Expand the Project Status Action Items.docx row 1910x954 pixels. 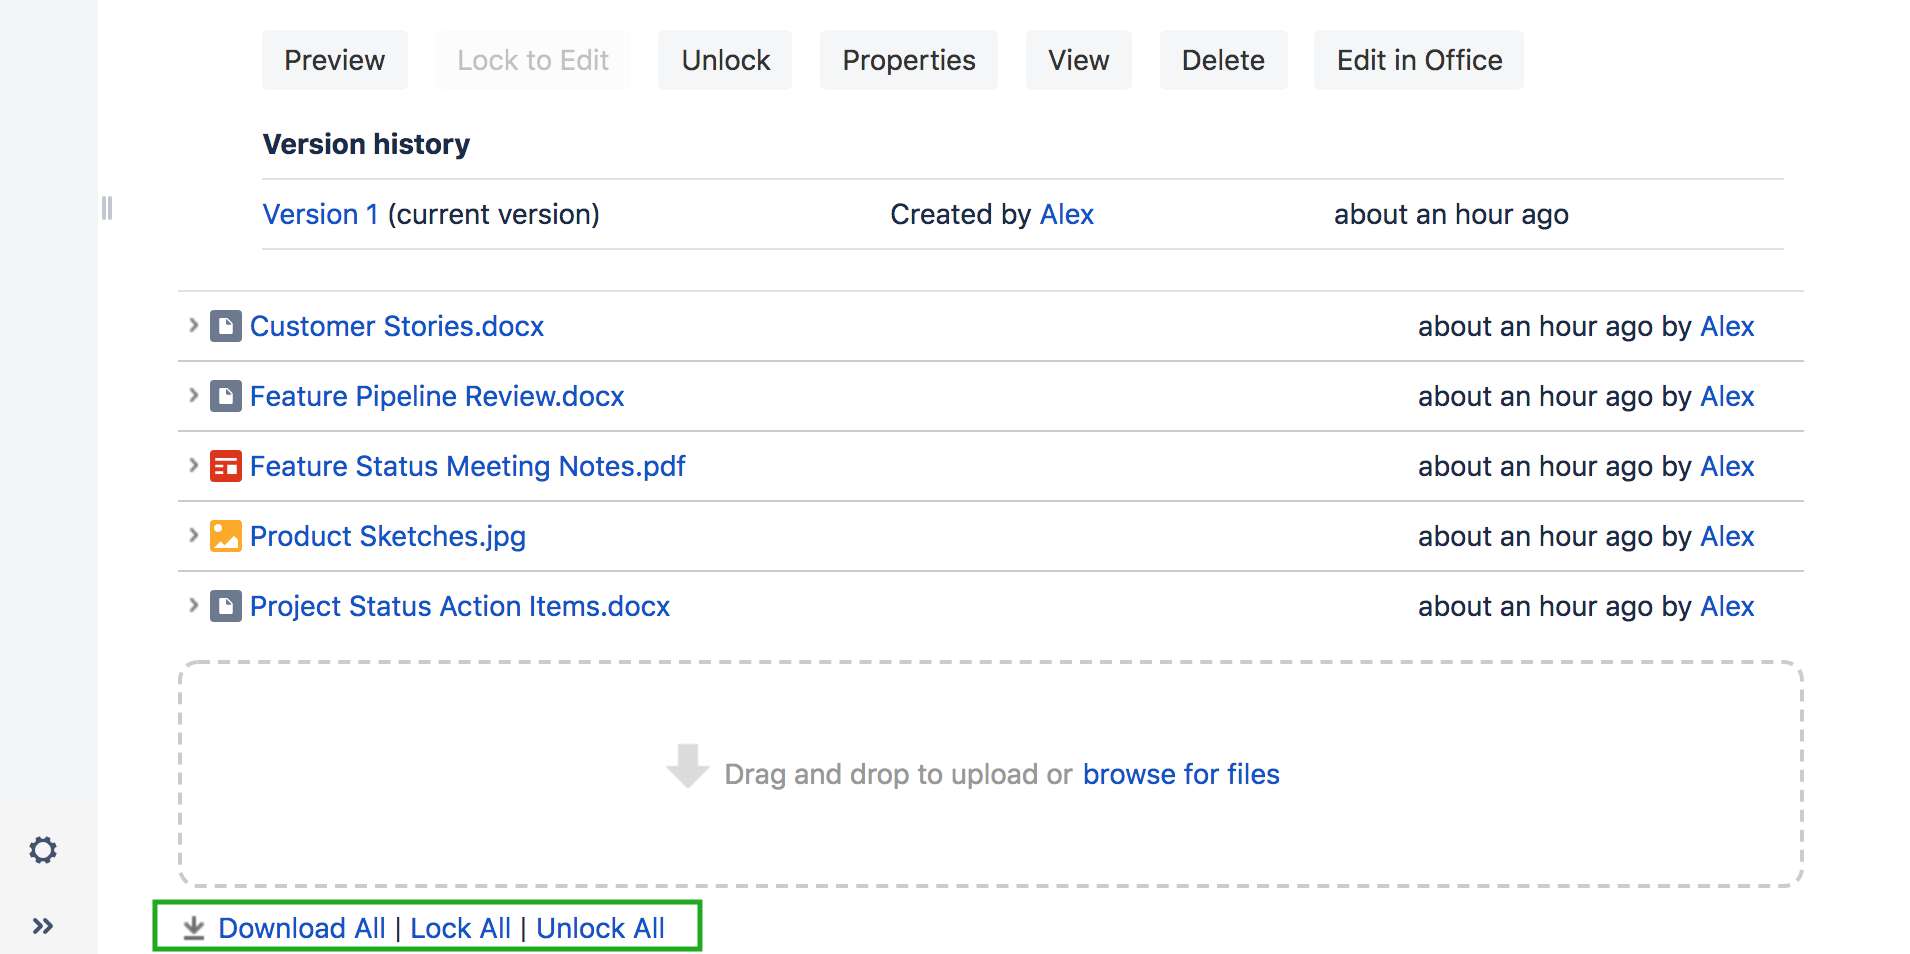(193, 605)
